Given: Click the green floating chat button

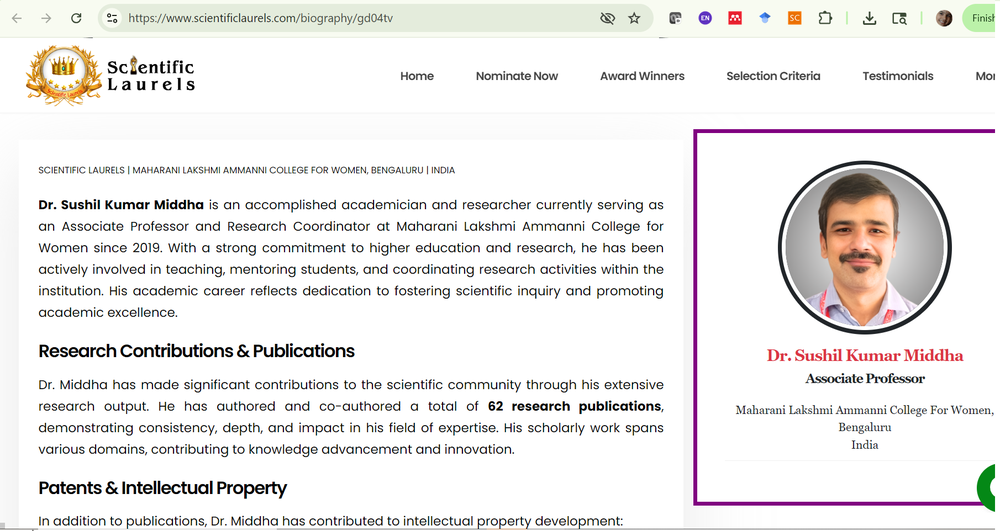Looking at the screenshot, I should (x=989, y=487).
